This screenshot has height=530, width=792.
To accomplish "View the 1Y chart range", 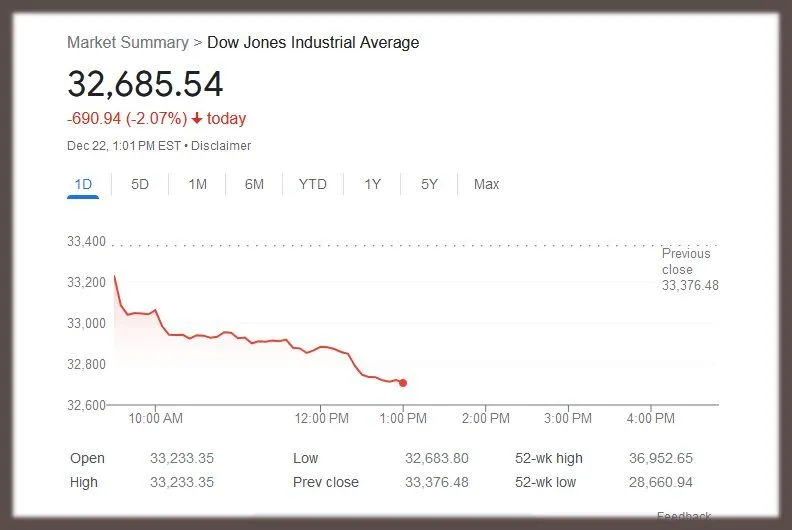I will [x=372, y=184].
